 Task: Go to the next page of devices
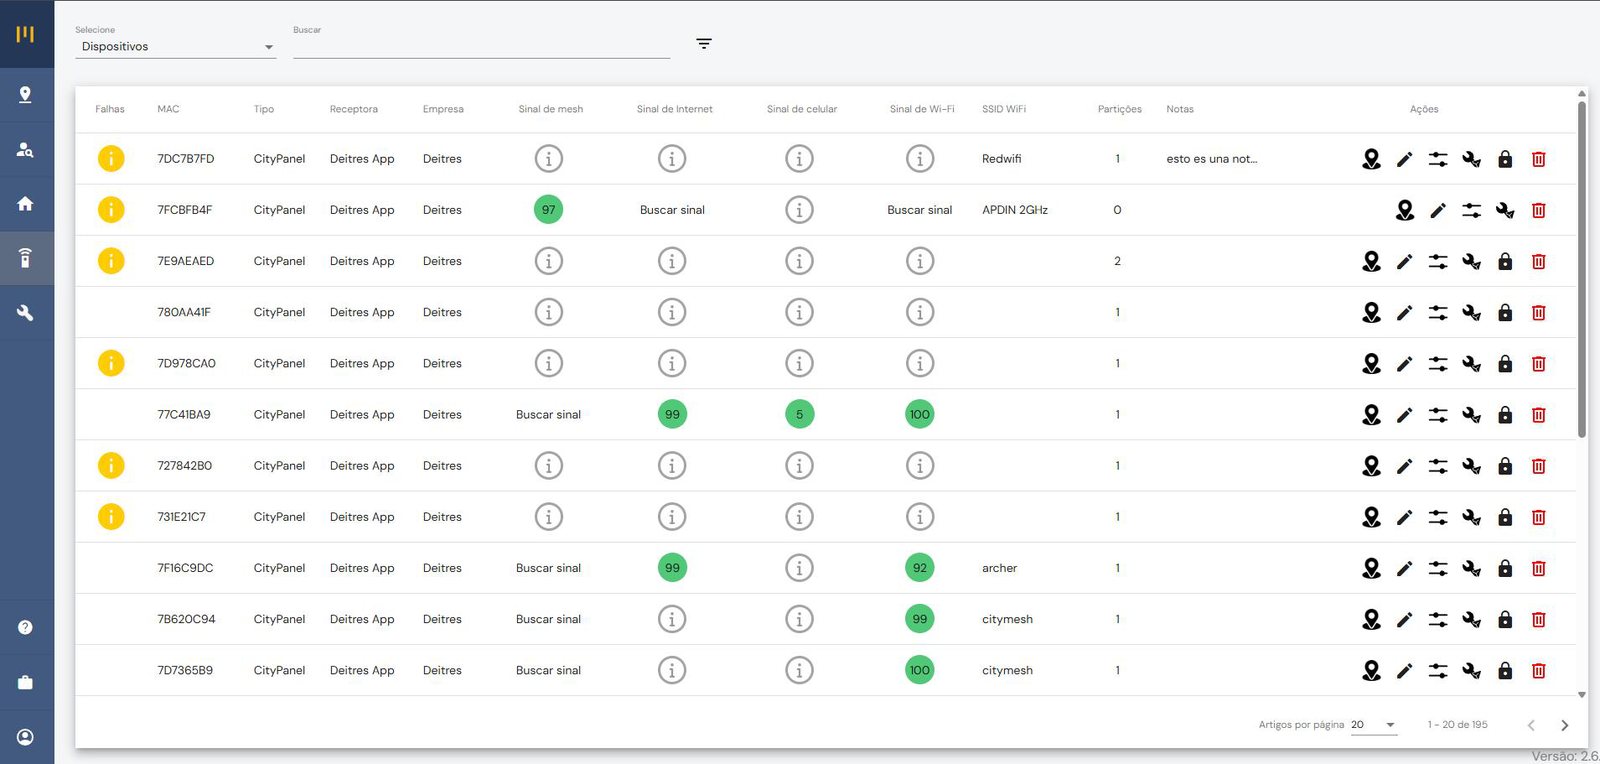pos(1565,725)
